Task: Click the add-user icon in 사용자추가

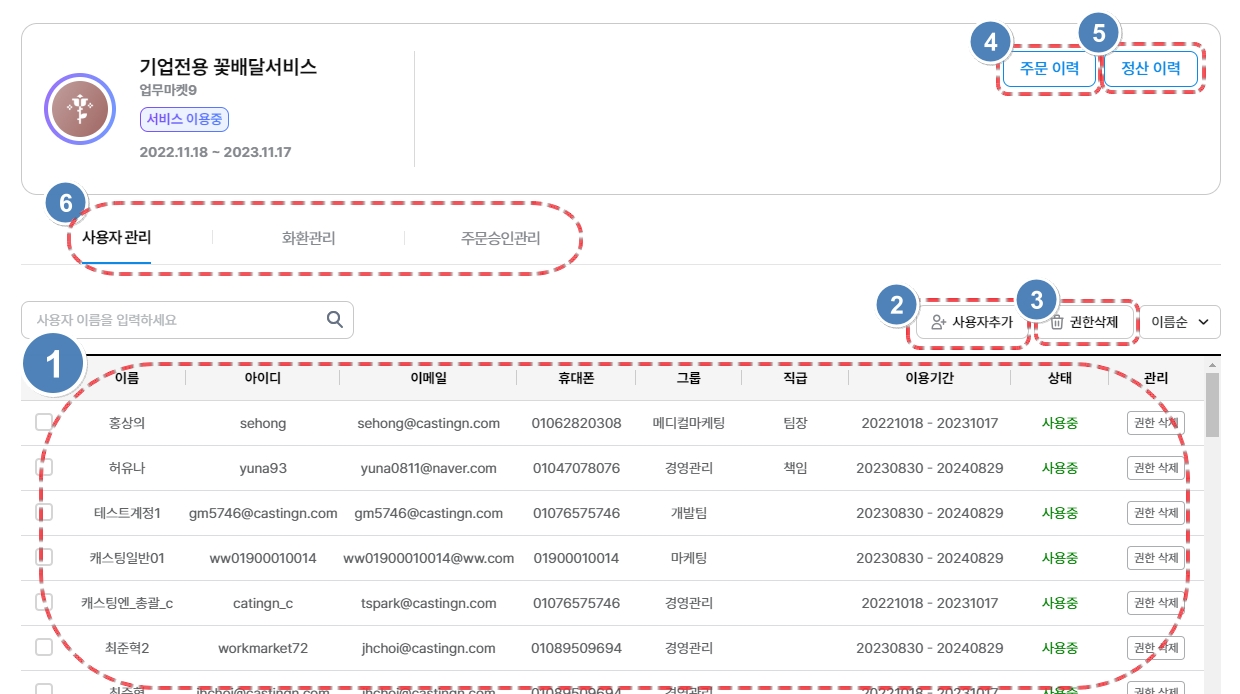Action: click(938, 322)
